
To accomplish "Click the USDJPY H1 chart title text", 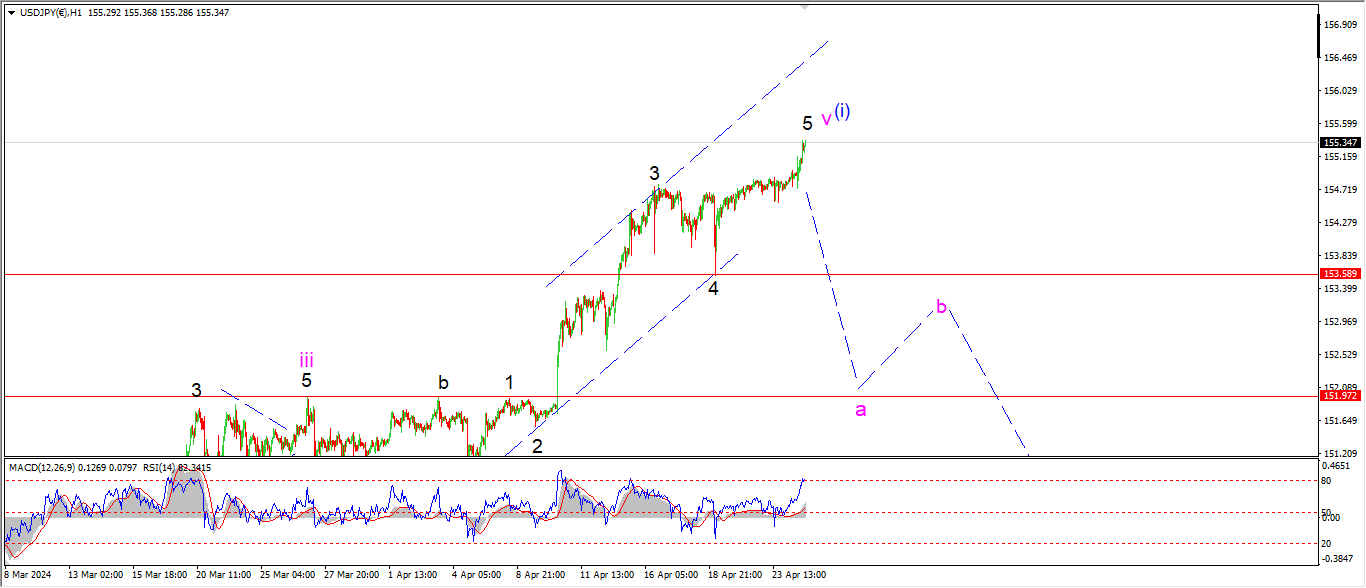I will 50,12.
